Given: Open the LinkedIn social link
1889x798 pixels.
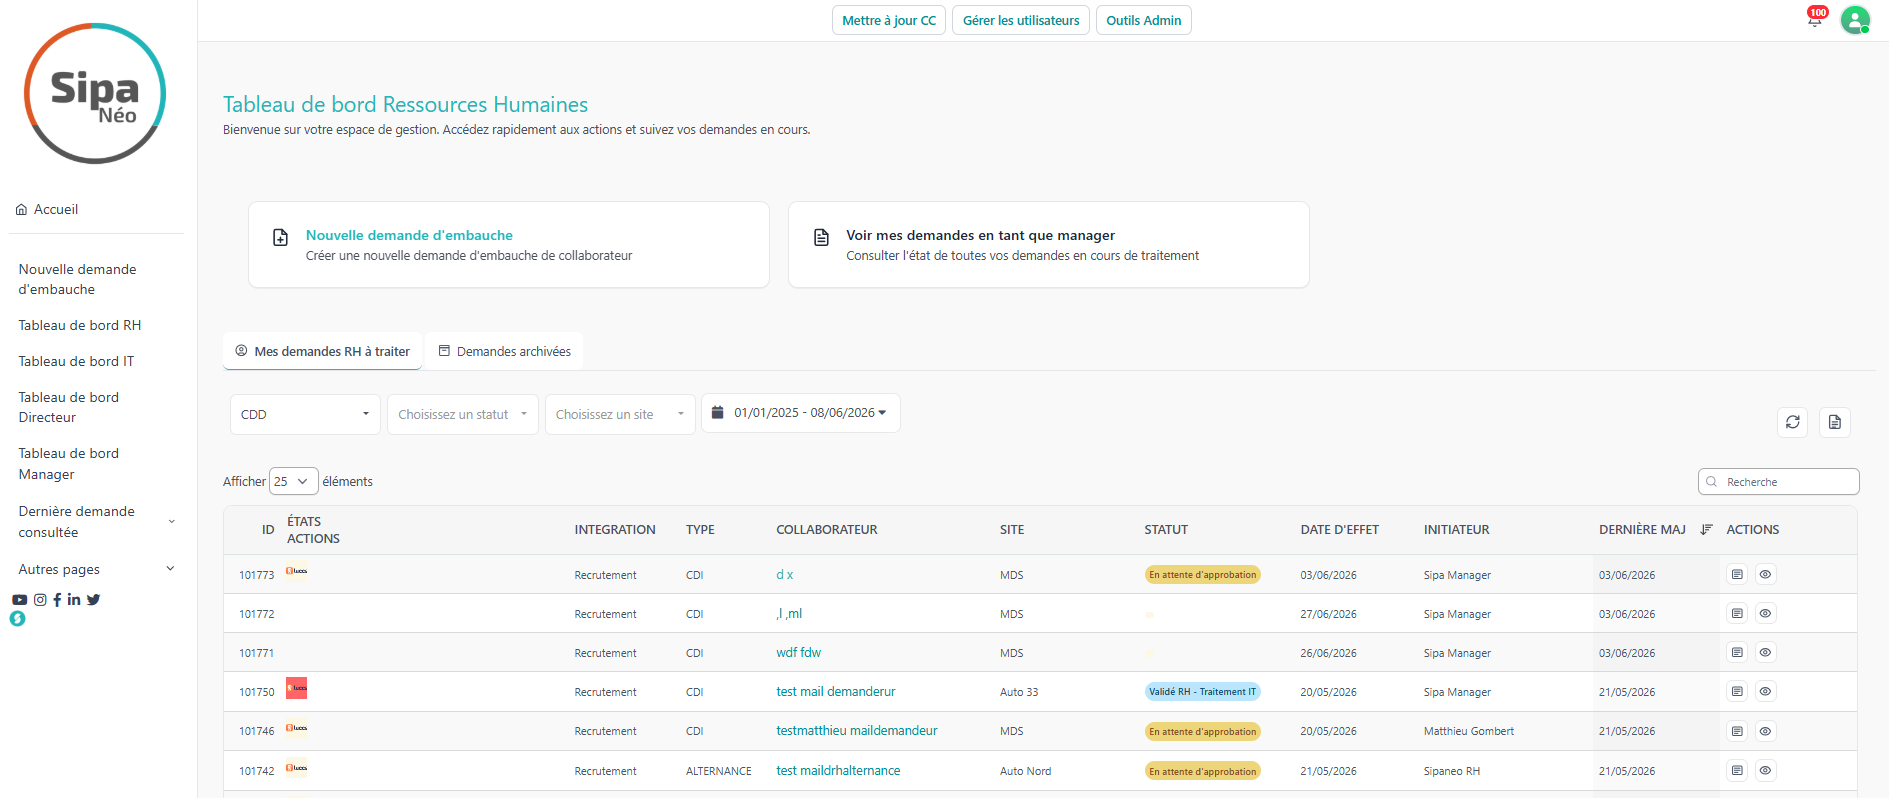Looking at the screenshot, I should [x=74, y=600].
